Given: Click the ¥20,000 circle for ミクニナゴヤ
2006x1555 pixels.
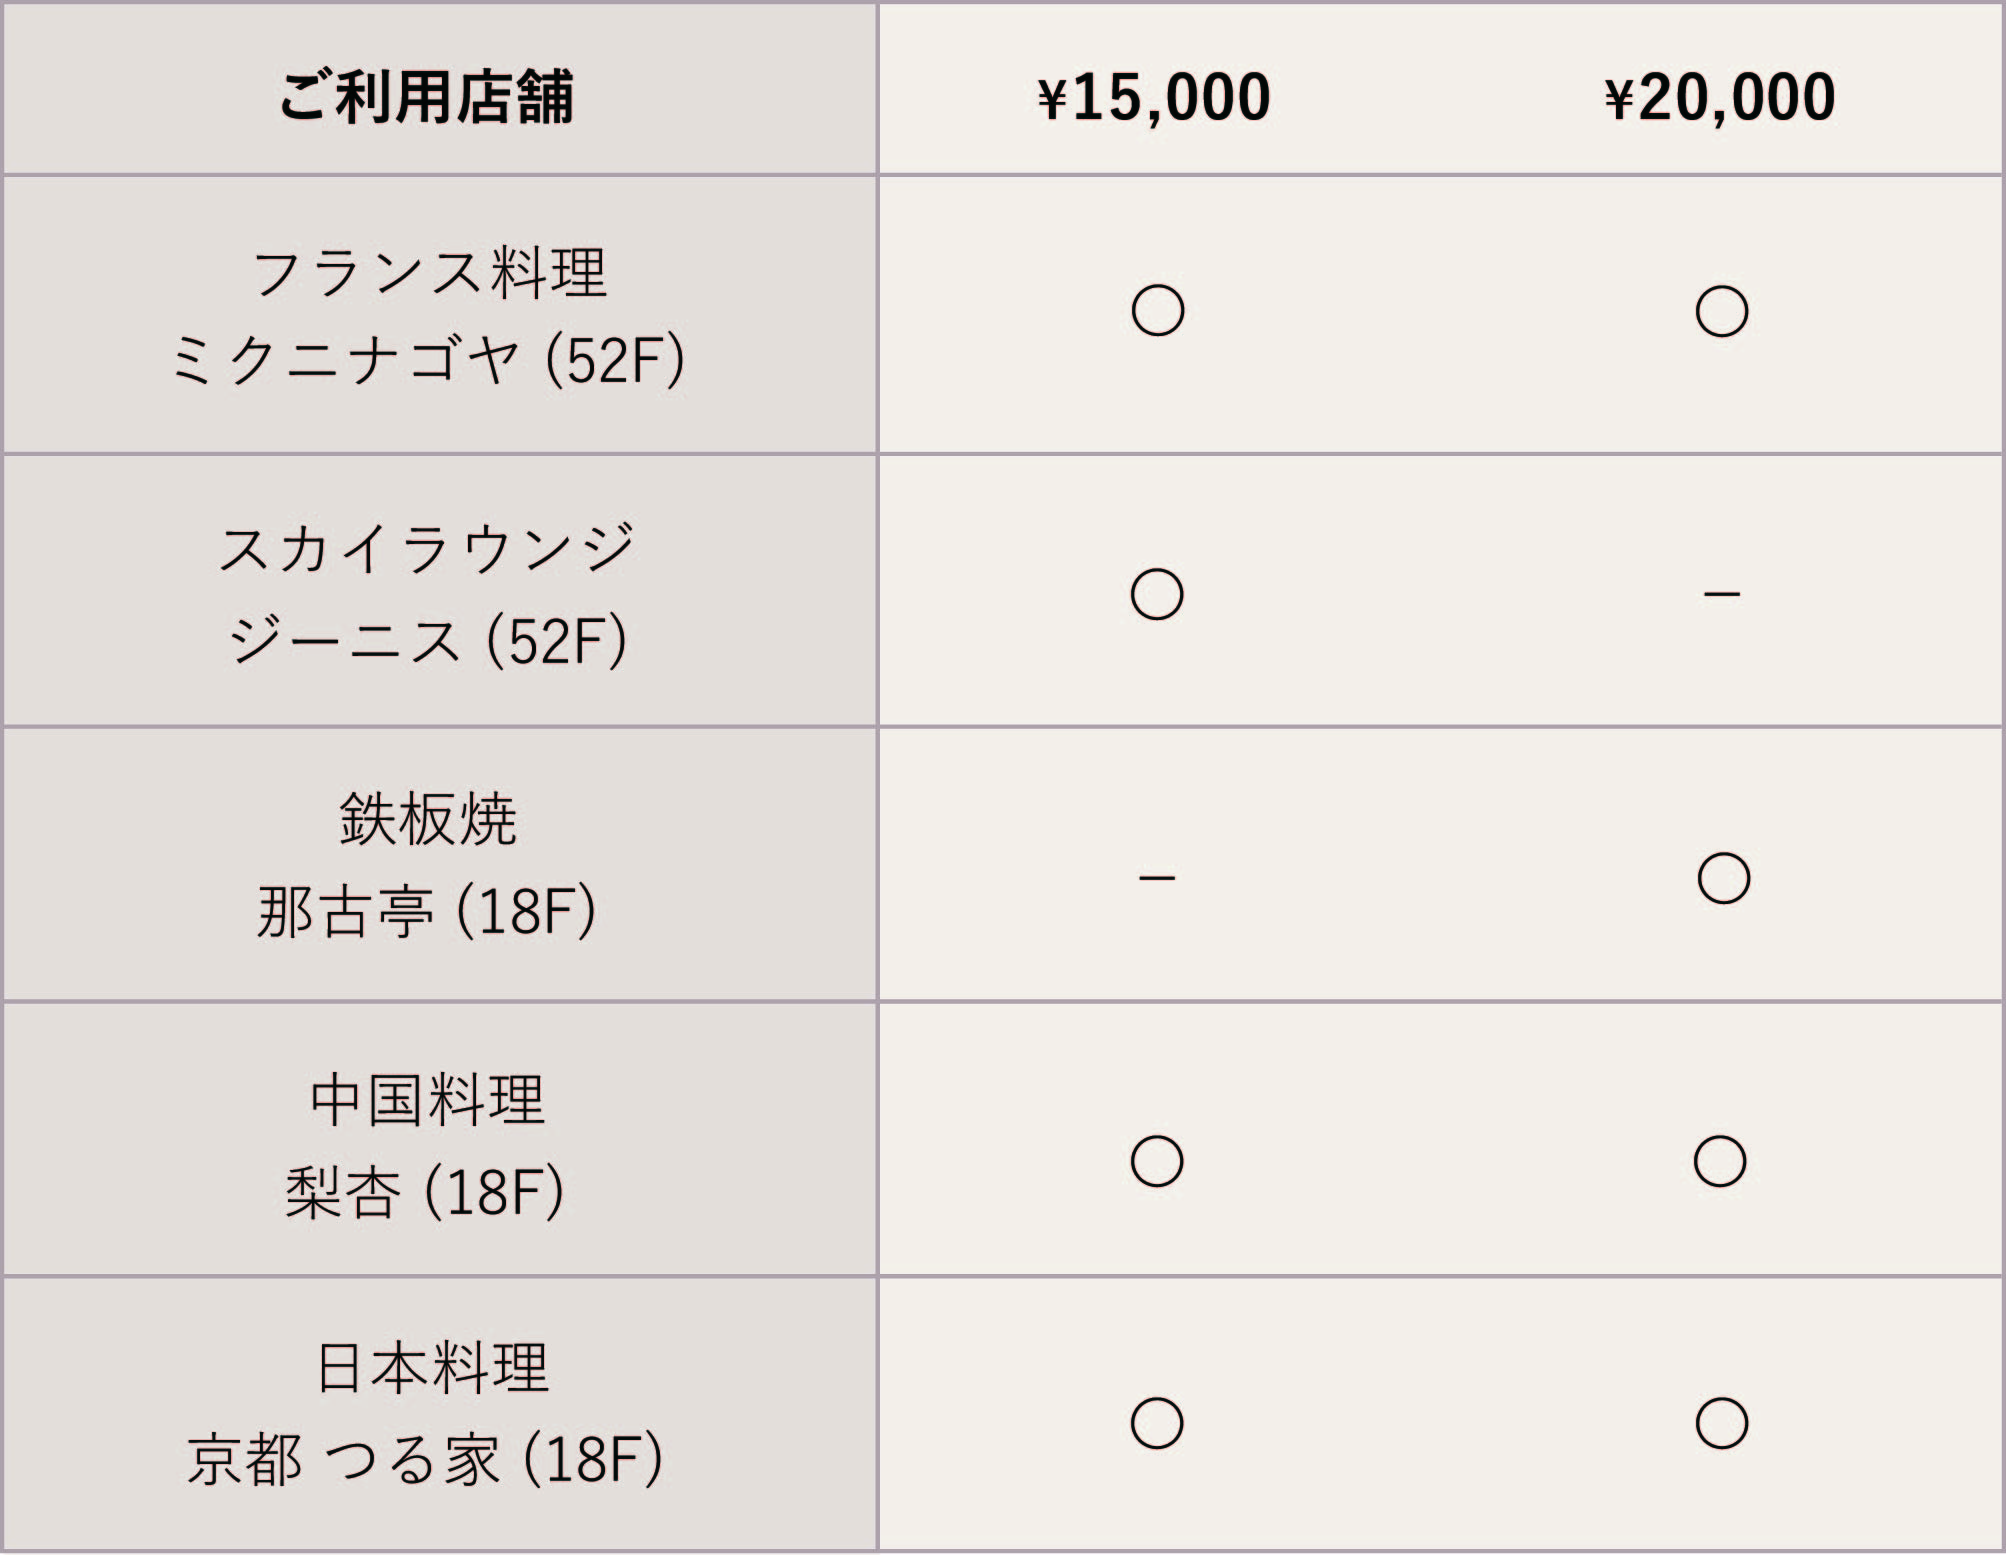Looking at the screenshot, I should [1721, 311].
